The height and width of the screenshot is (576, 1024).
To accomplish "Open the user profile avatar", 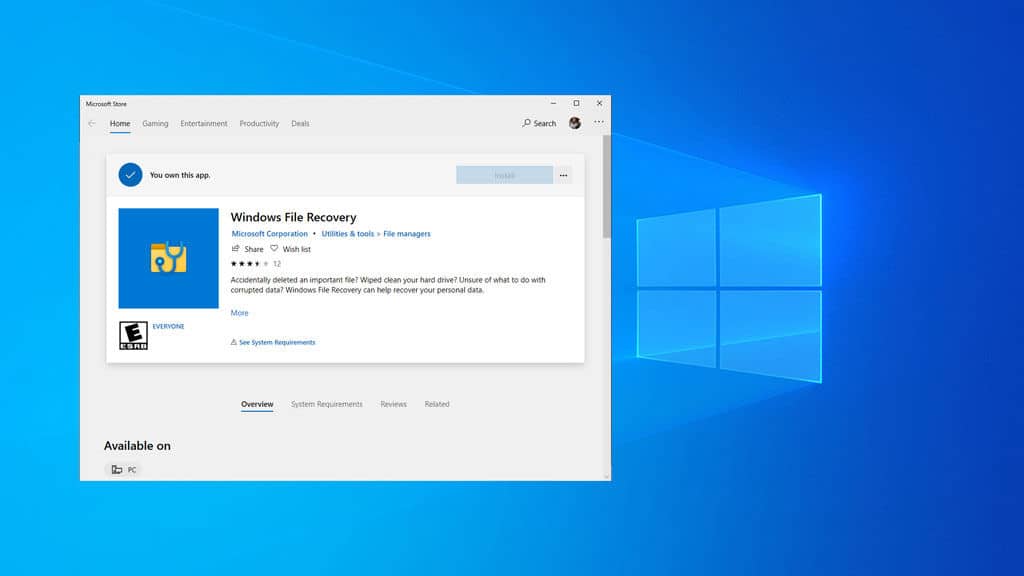I will (x=575, y=123).
